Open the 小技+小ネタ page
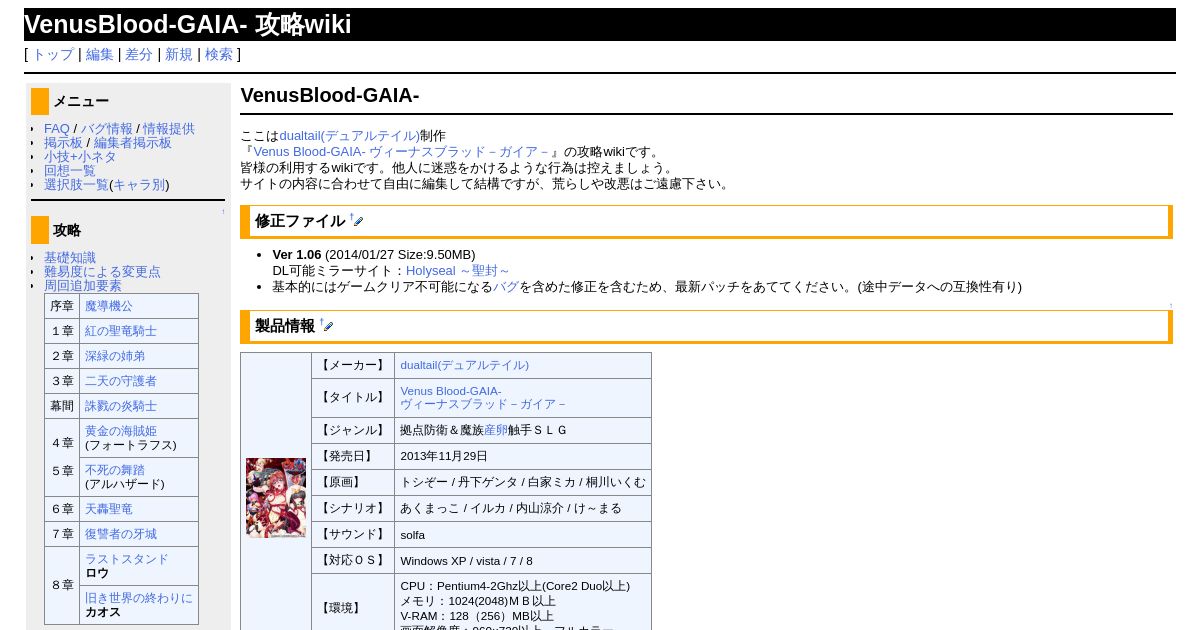The width and height of the screenshot is (1200, 630). click(x=80, y=157)
